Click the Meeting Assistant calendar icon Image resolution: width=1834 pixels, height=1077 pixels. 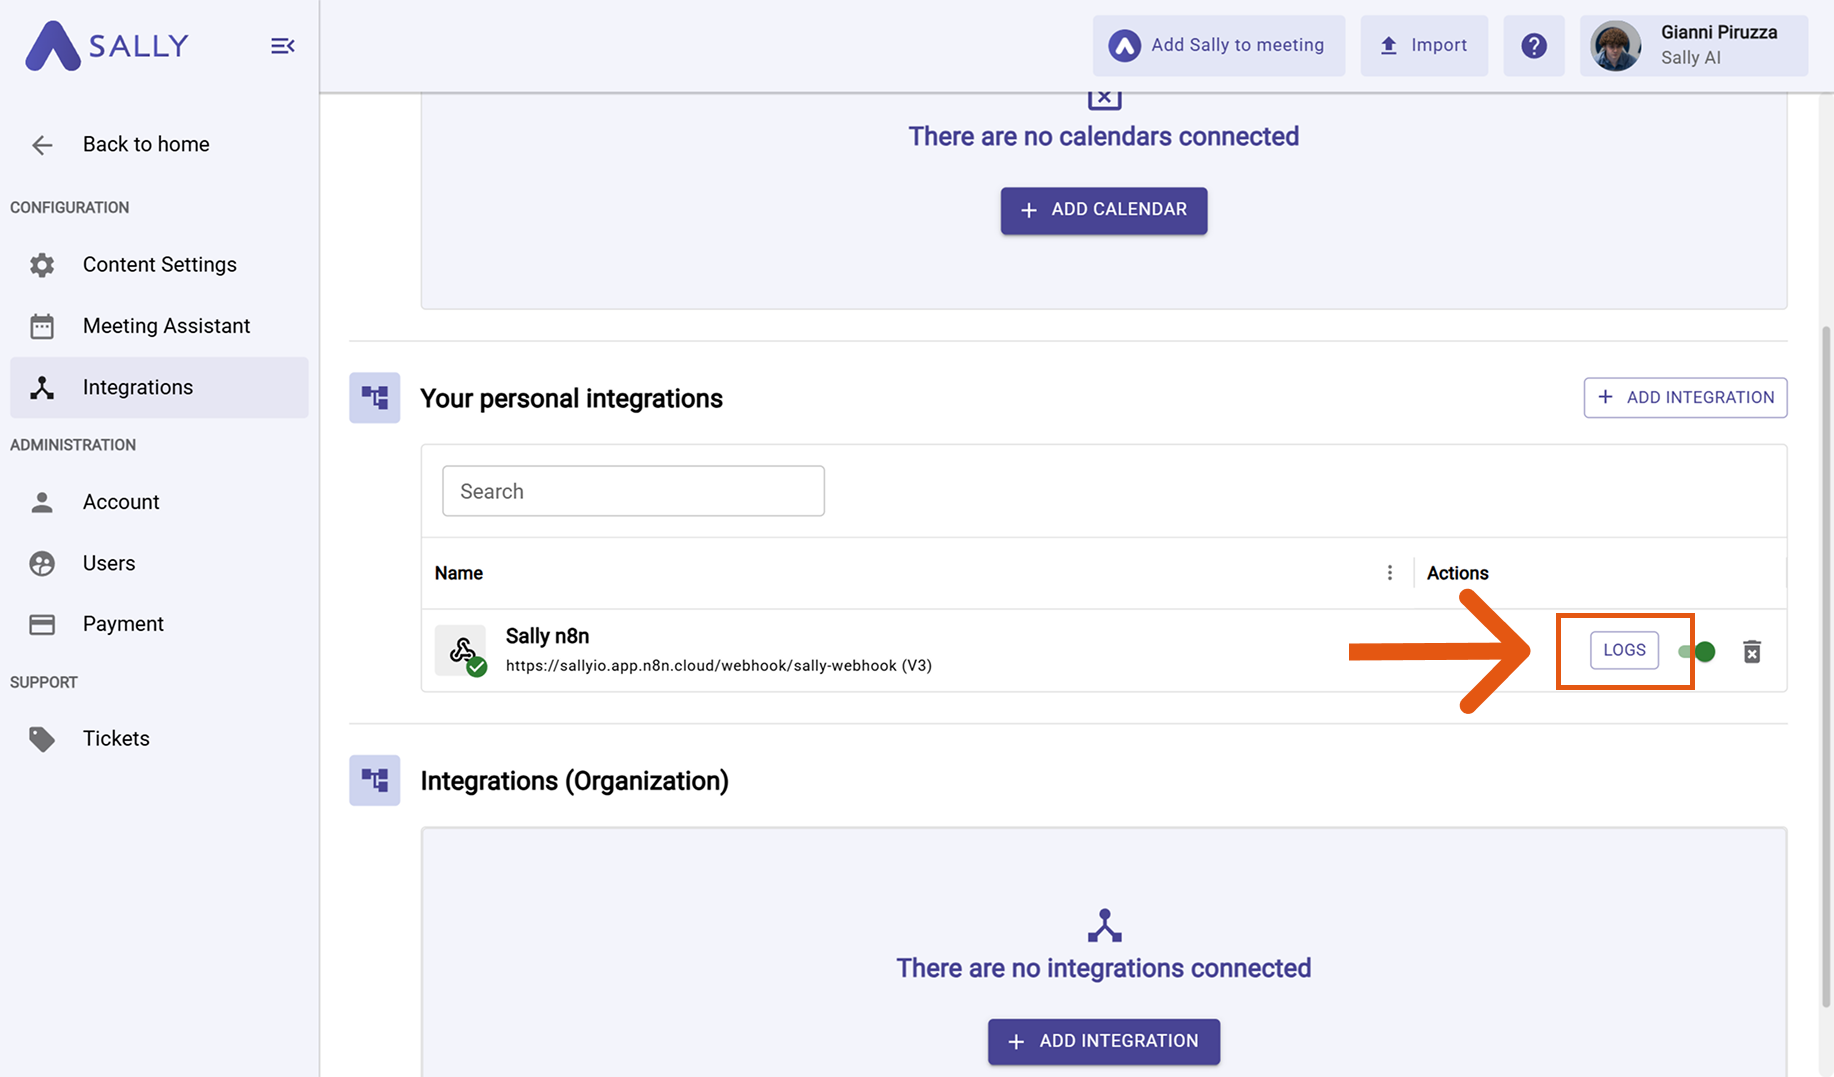point(42,326)
